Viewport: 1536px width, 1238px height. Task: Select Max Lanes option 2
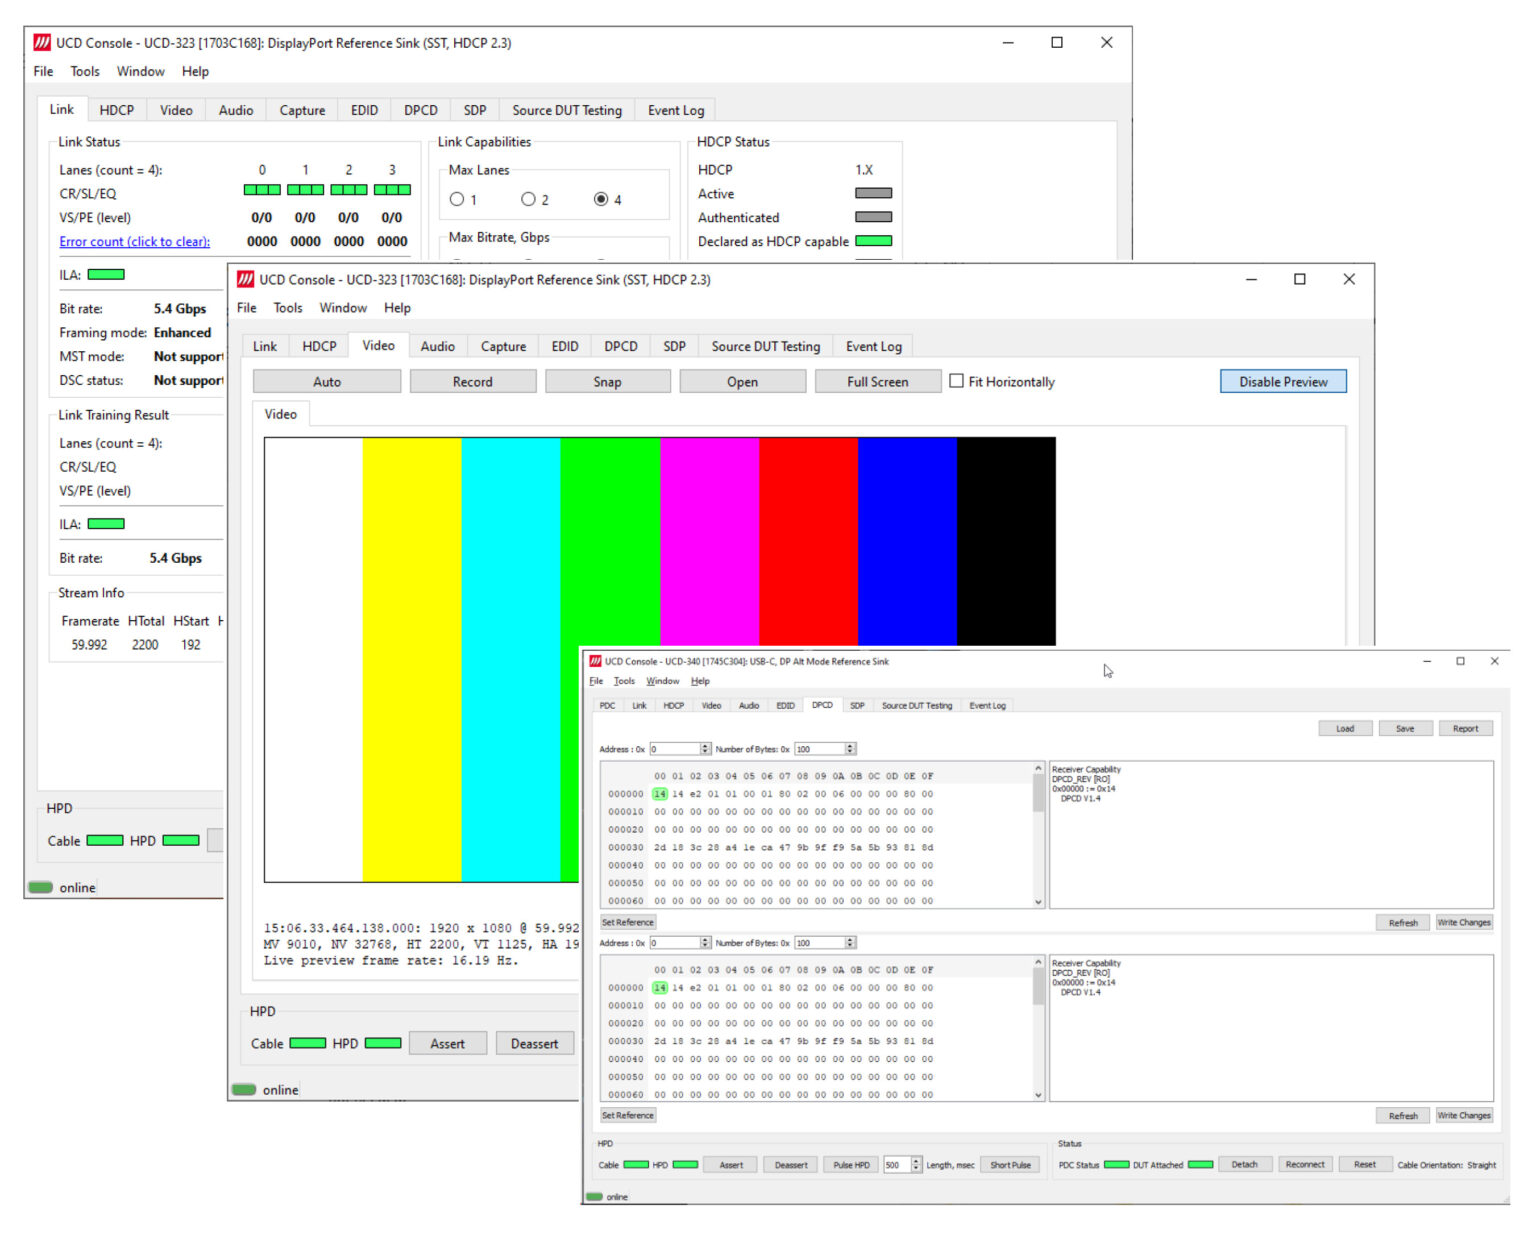(528, 199)
